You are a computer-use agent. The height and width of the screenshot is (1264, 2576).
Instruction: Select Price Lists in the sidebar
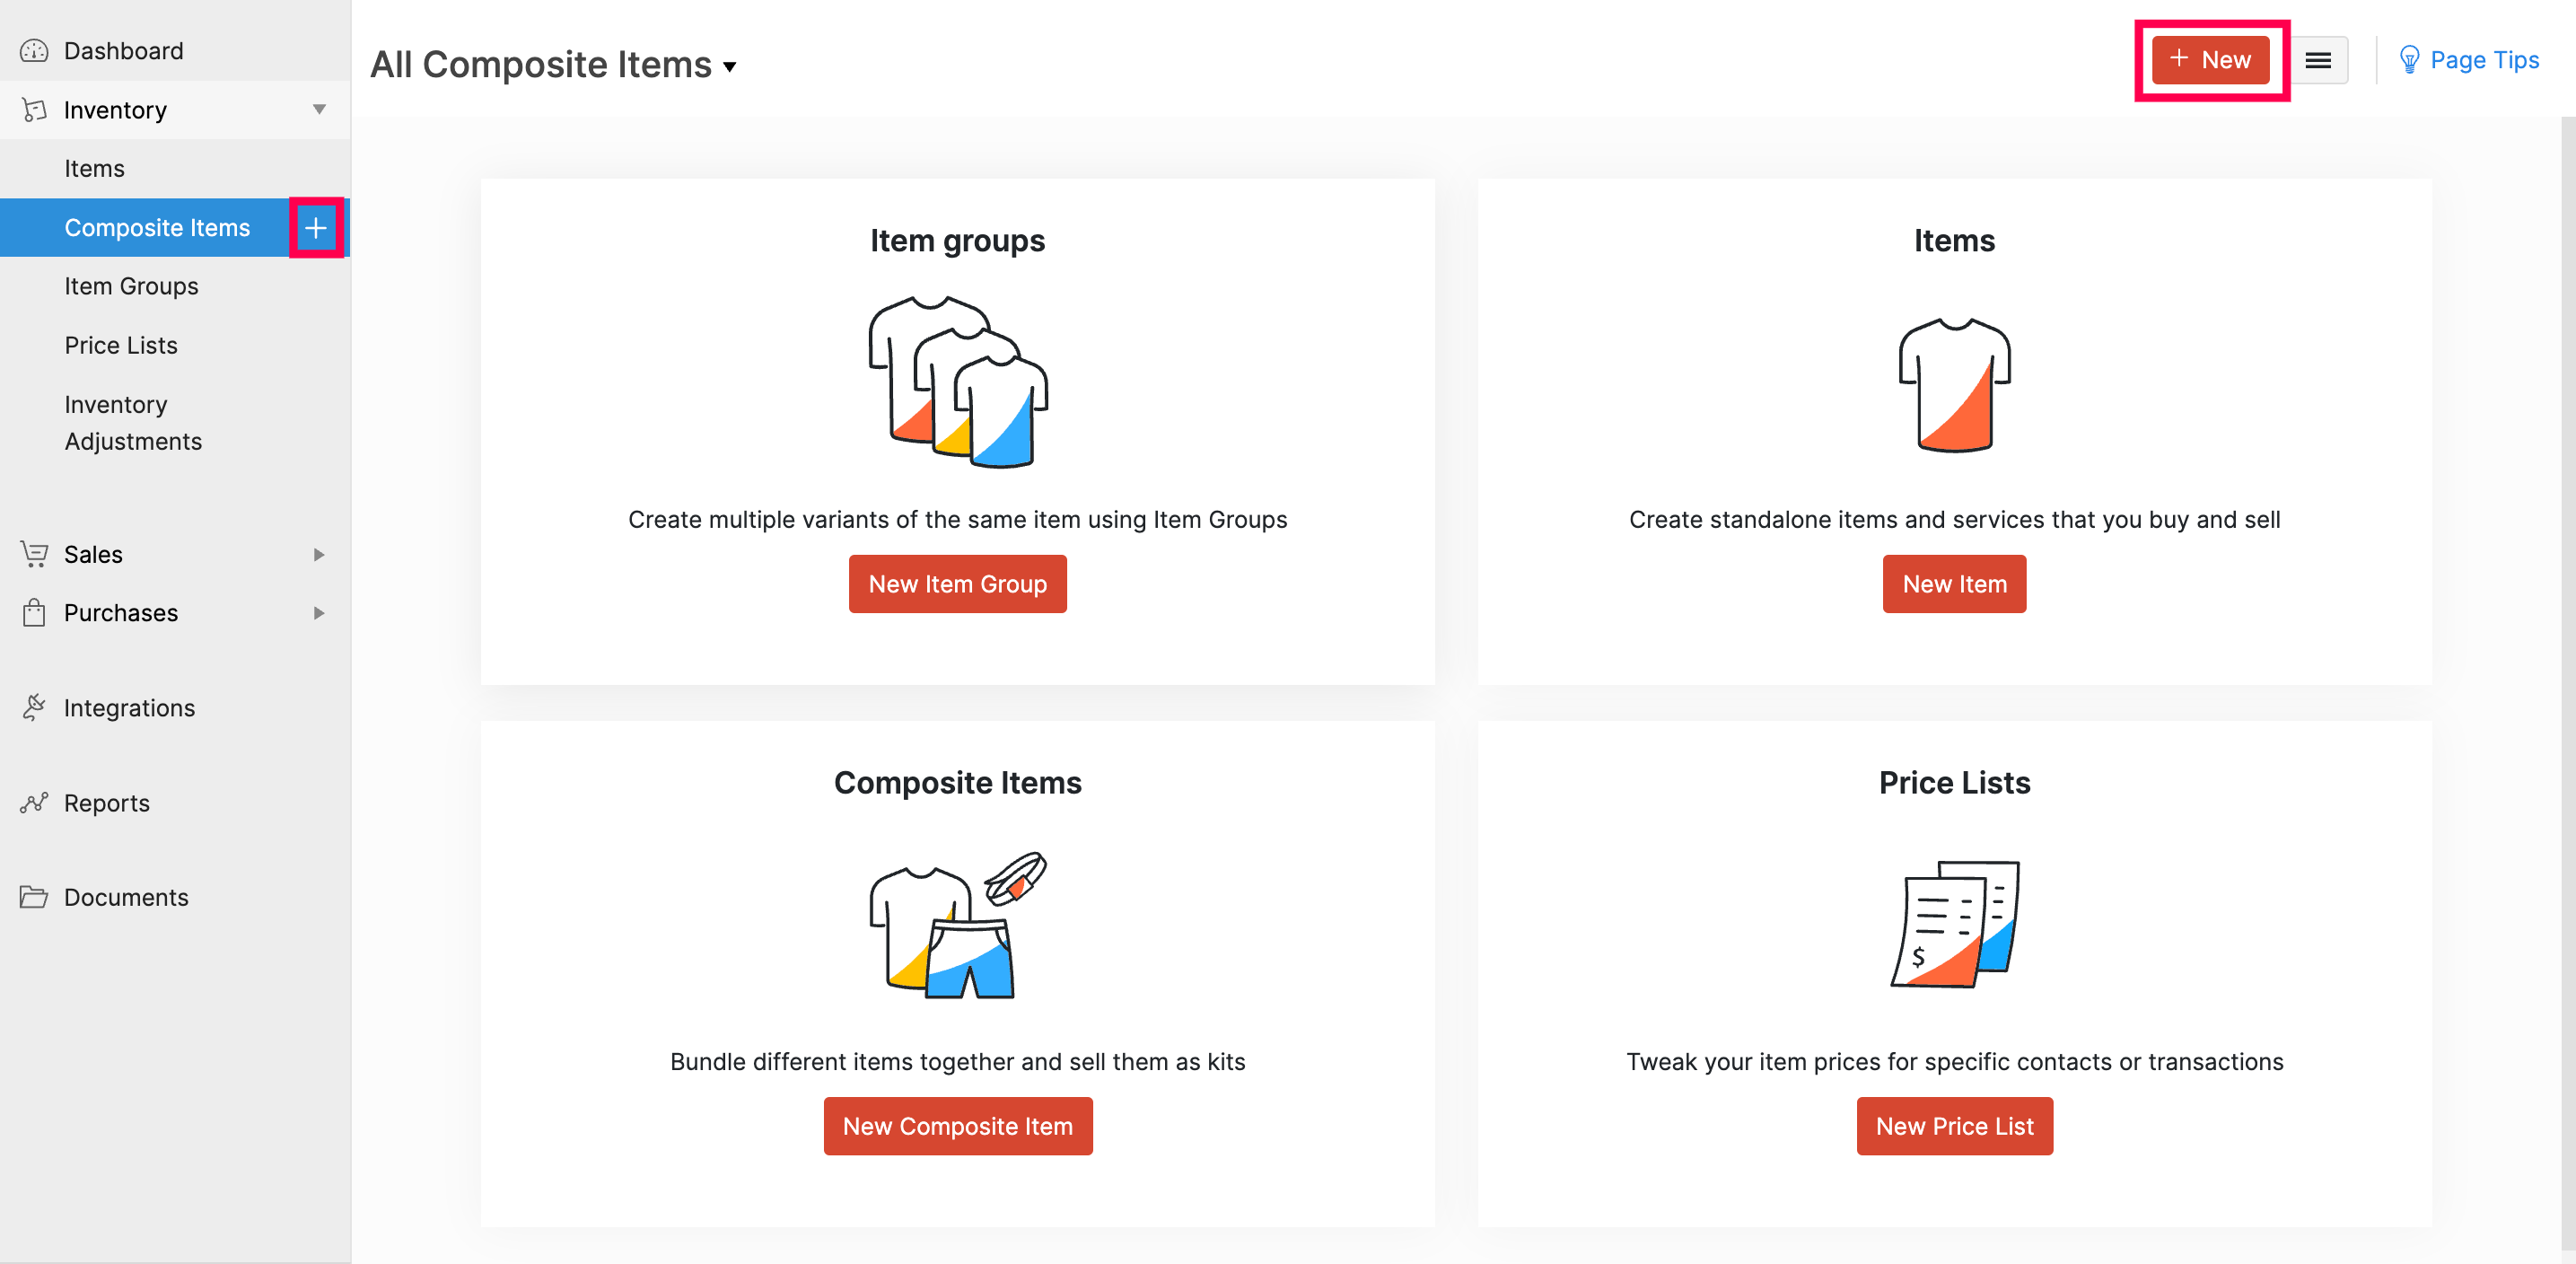coord(121,345)
